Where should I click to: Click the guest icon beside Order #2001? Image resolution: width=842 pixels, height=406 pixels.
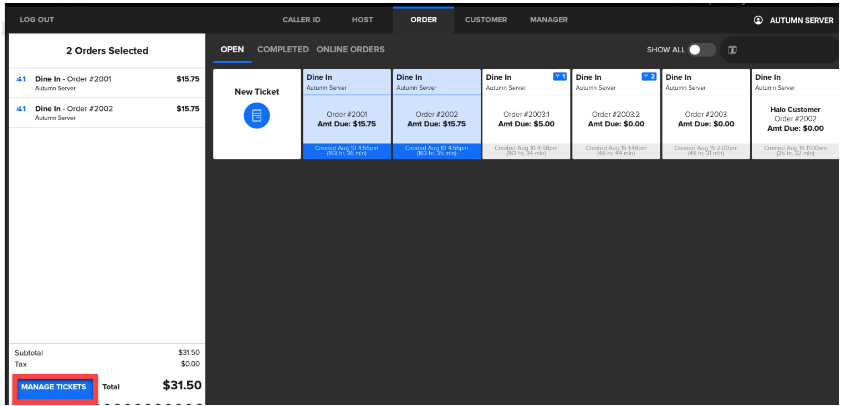click(22, 79)
